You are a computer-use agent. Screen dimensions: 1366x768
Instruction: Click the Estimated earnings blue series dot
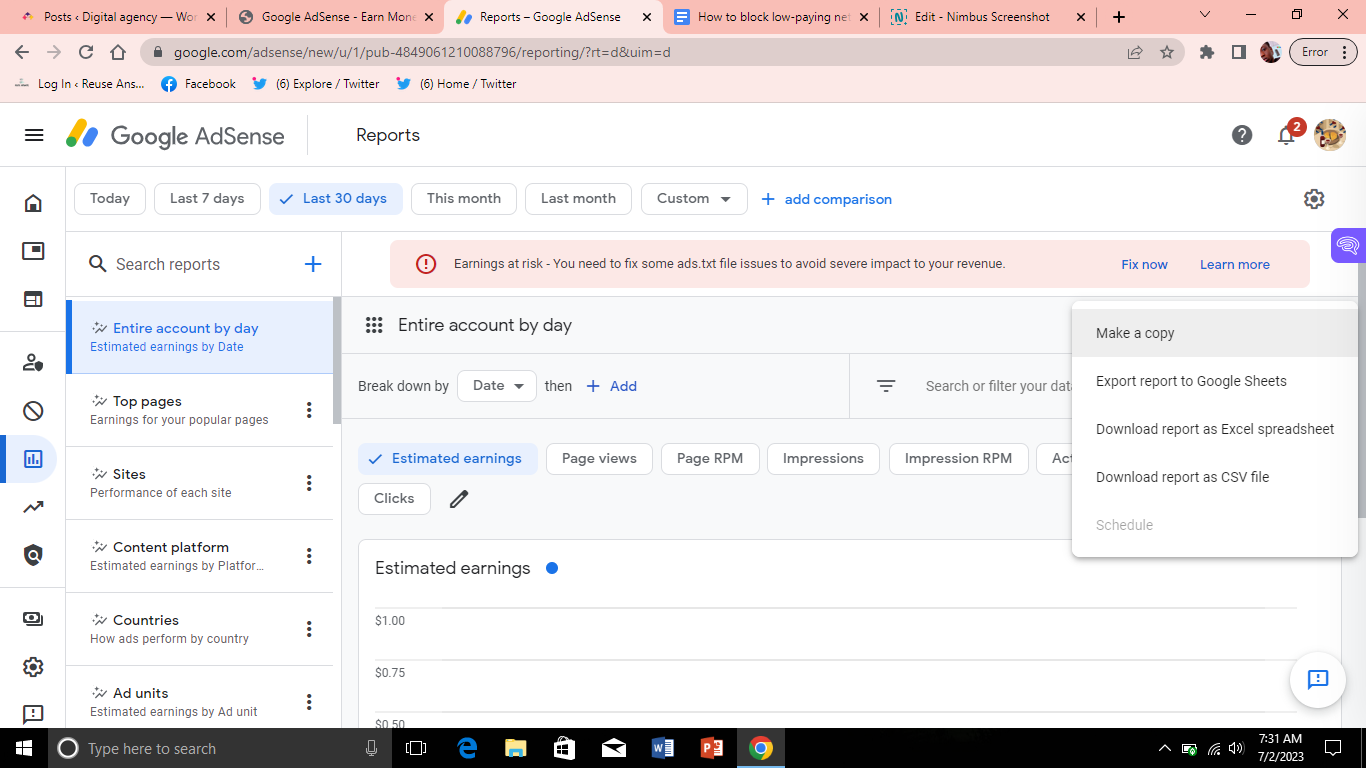(x=552, y=568)
